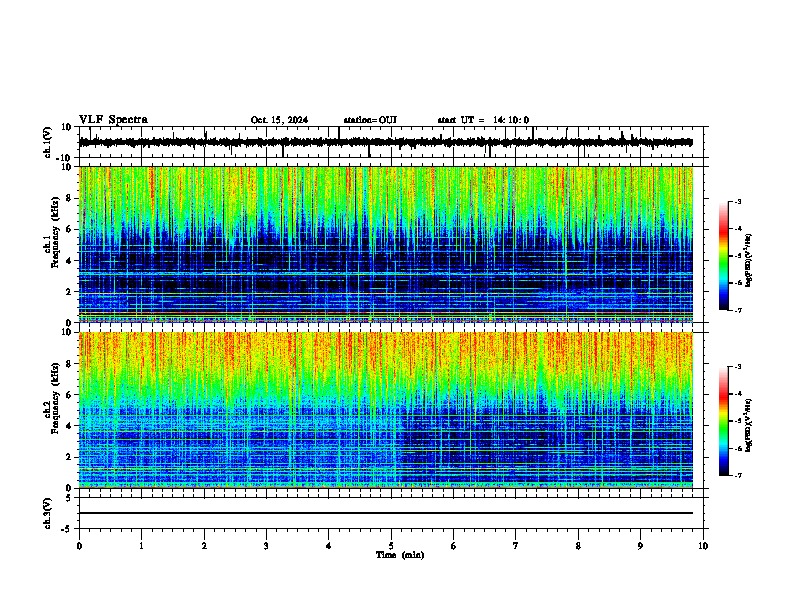Screen dimensions: 792x612
Task: Click the "VLF Spectra" title text
Action: (113, 120)
